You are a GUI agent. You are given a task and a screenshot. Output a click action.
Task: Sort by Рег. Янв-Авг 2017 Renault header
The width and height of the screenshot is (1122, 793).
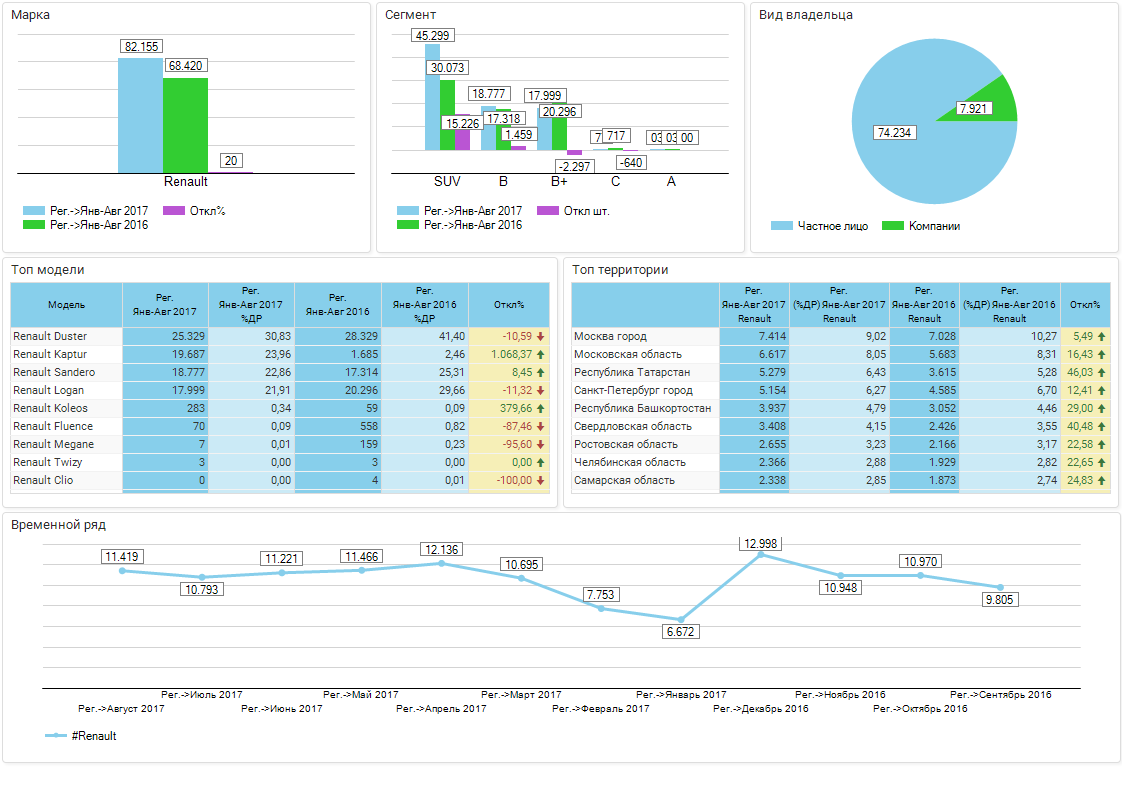(x=754, y=305)
